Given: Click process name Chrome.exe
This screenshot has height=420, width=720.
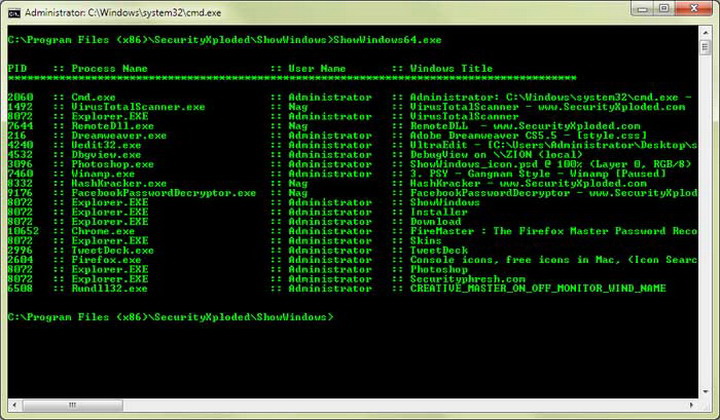Looking at the screenshot, I should [x=103, y=231].
